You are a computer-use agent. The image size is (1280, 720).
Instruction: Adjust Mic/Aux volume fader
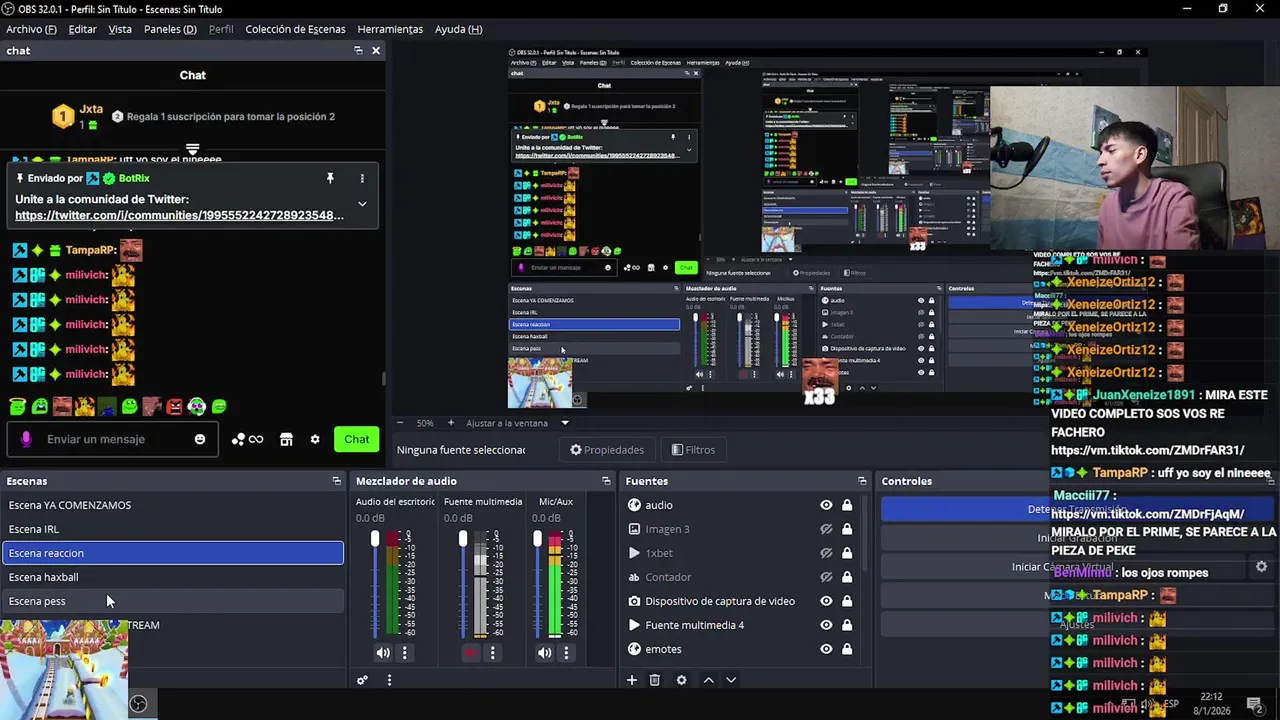[x=537, y=540]
